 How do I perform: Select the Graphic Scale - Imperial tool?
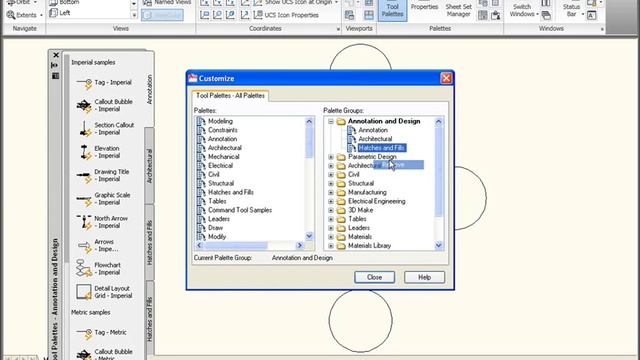103,198
